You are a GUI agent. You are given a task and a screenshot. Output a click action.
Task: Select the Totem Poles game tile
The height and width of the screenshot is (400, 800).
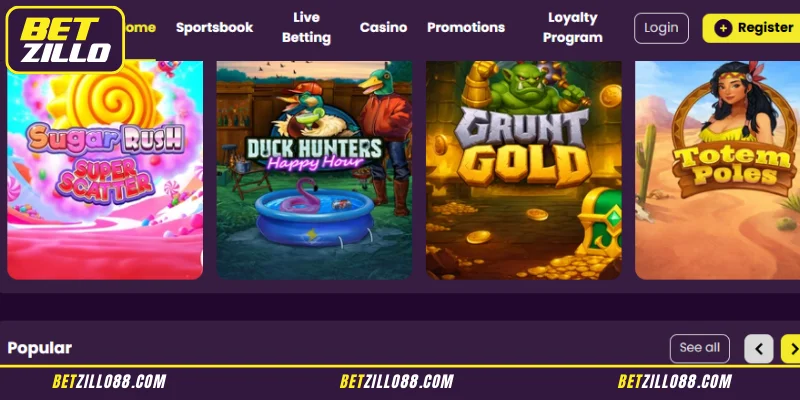click(x=717, y=170)
